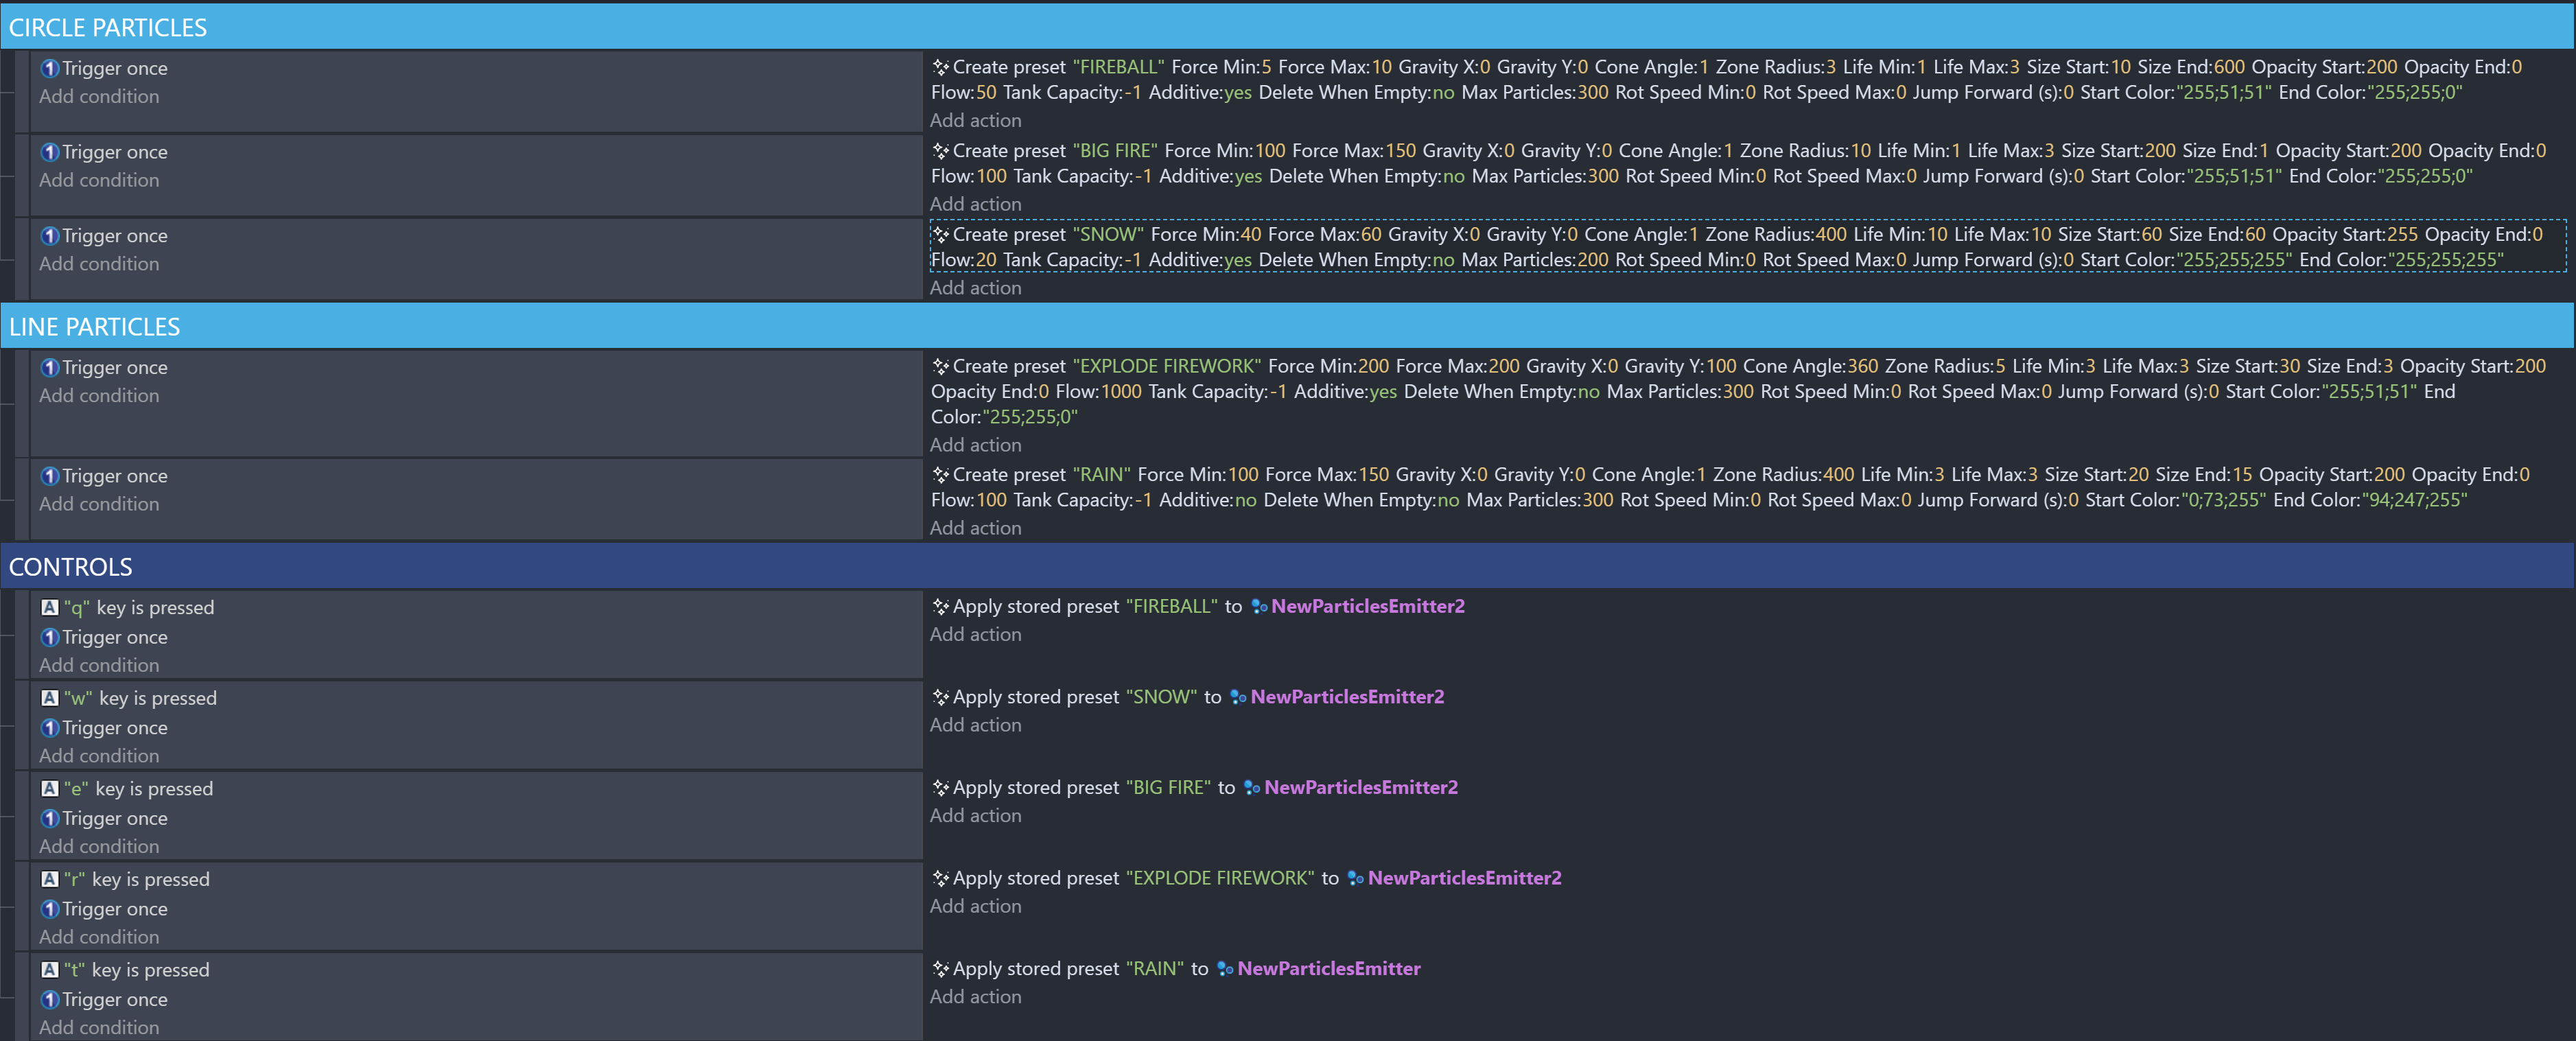Click the Trigger once icon under the "e" key condition
Image resolution: width=2576 pixels, height=1041 pixels.
tap(50, 819)
